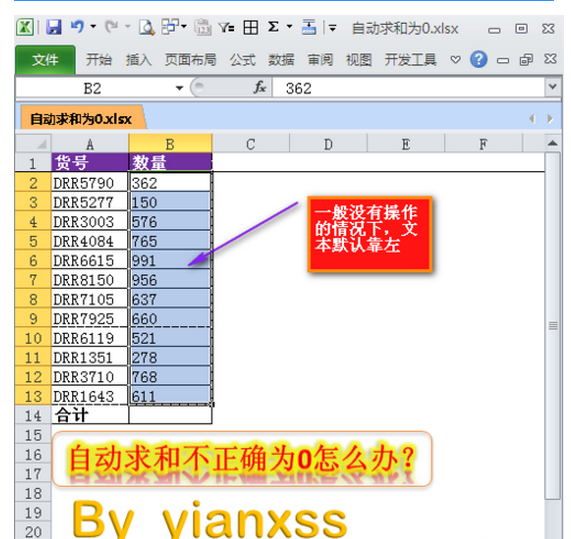
Task: Open Print Preview magnifier icon
Action: (146, 27)
